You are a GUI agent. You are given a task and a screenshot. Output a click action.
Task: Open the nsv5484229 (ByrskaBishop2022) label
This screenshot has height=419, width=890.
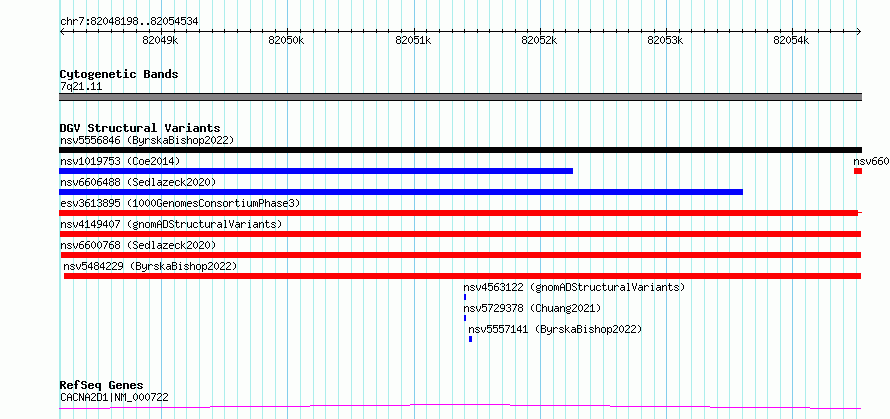click(150, 266)
